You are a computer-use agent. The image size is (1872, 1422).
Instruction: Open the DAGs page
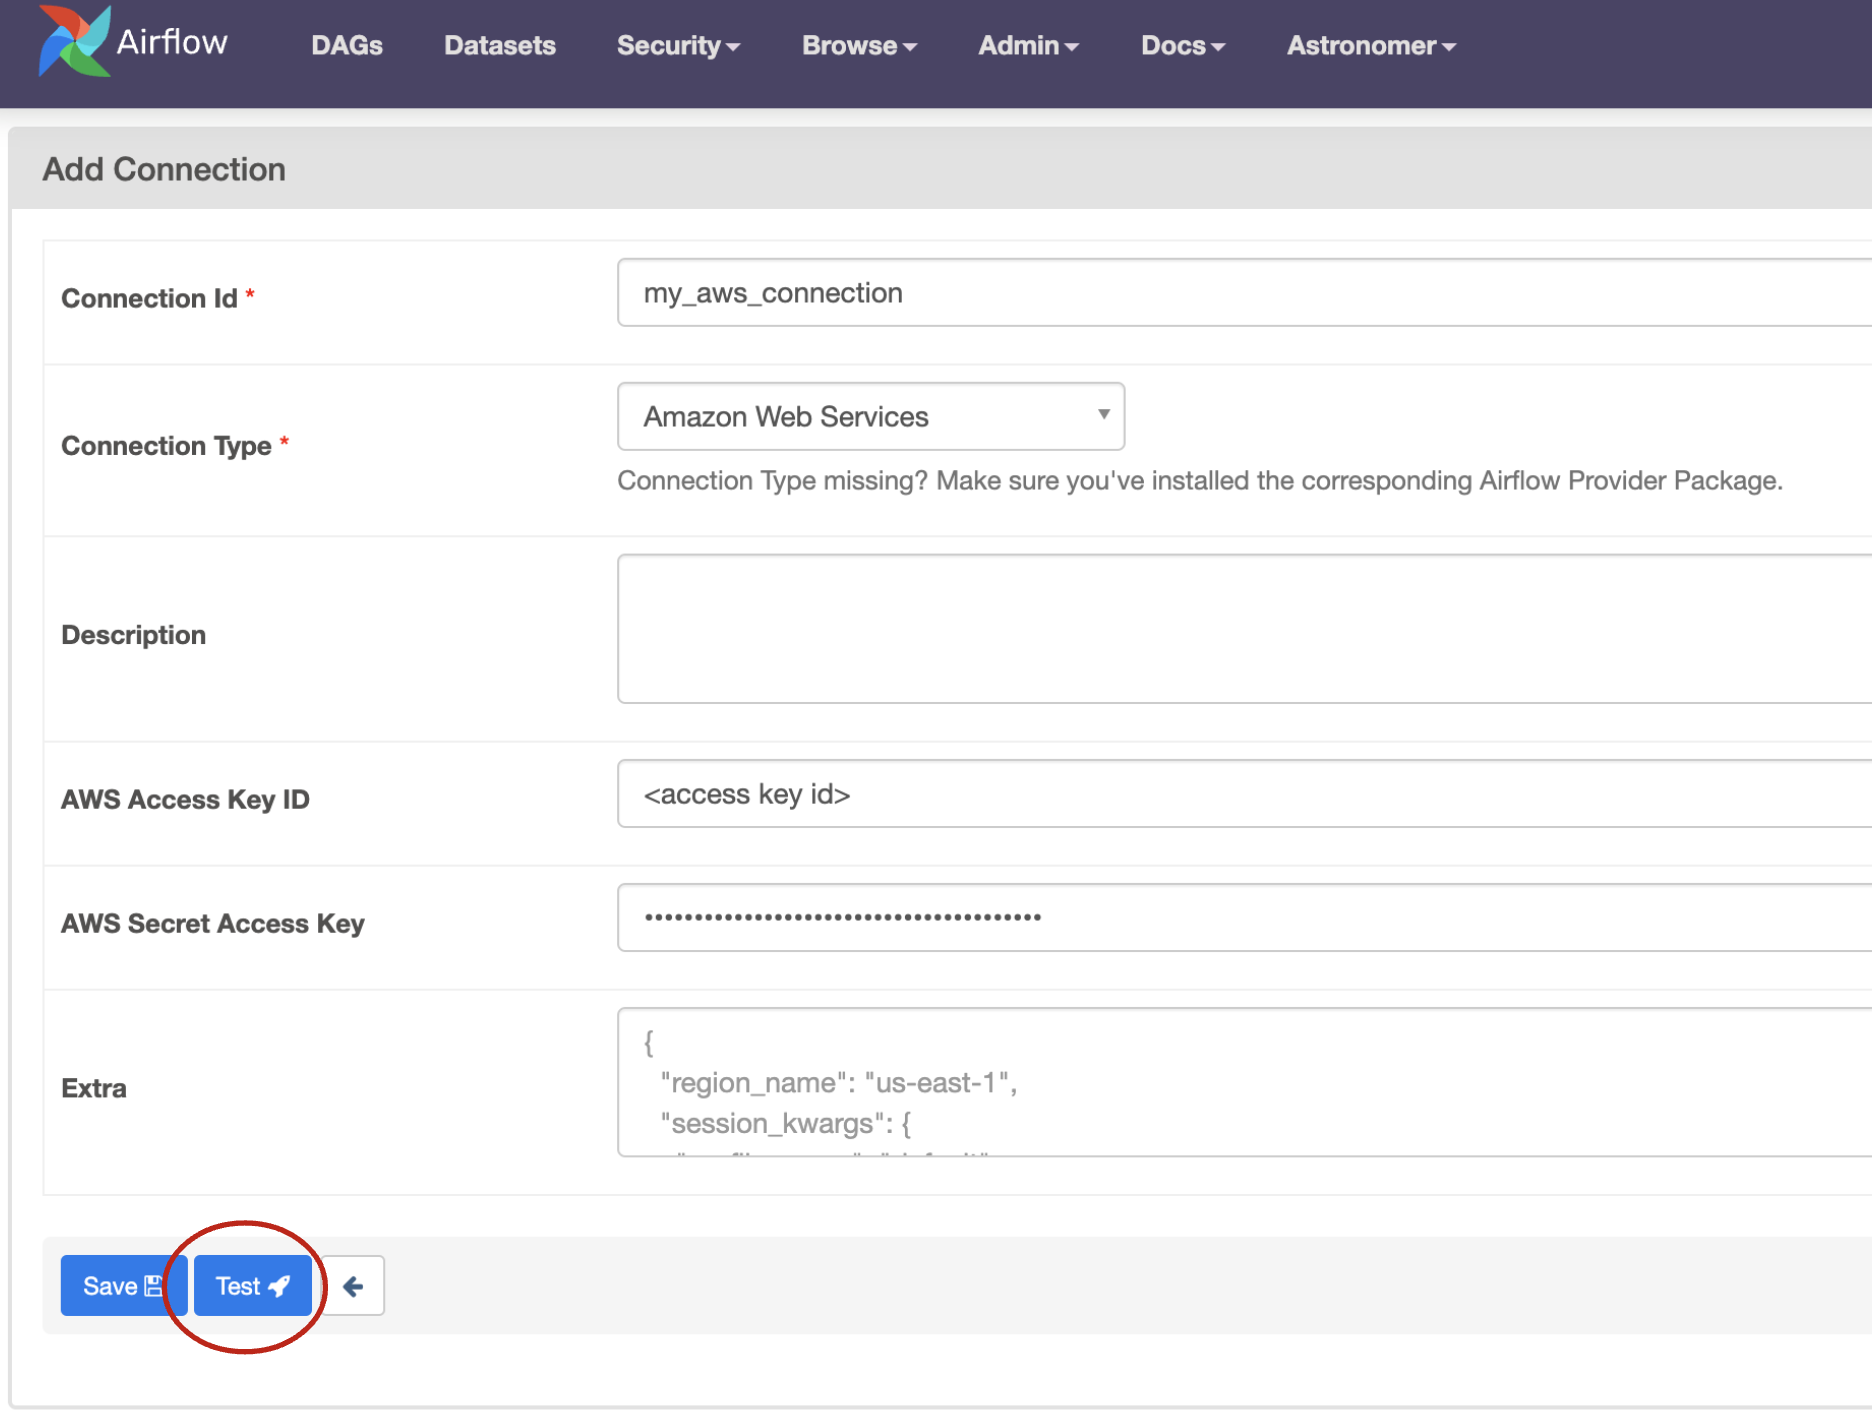[x=346, y=46]
